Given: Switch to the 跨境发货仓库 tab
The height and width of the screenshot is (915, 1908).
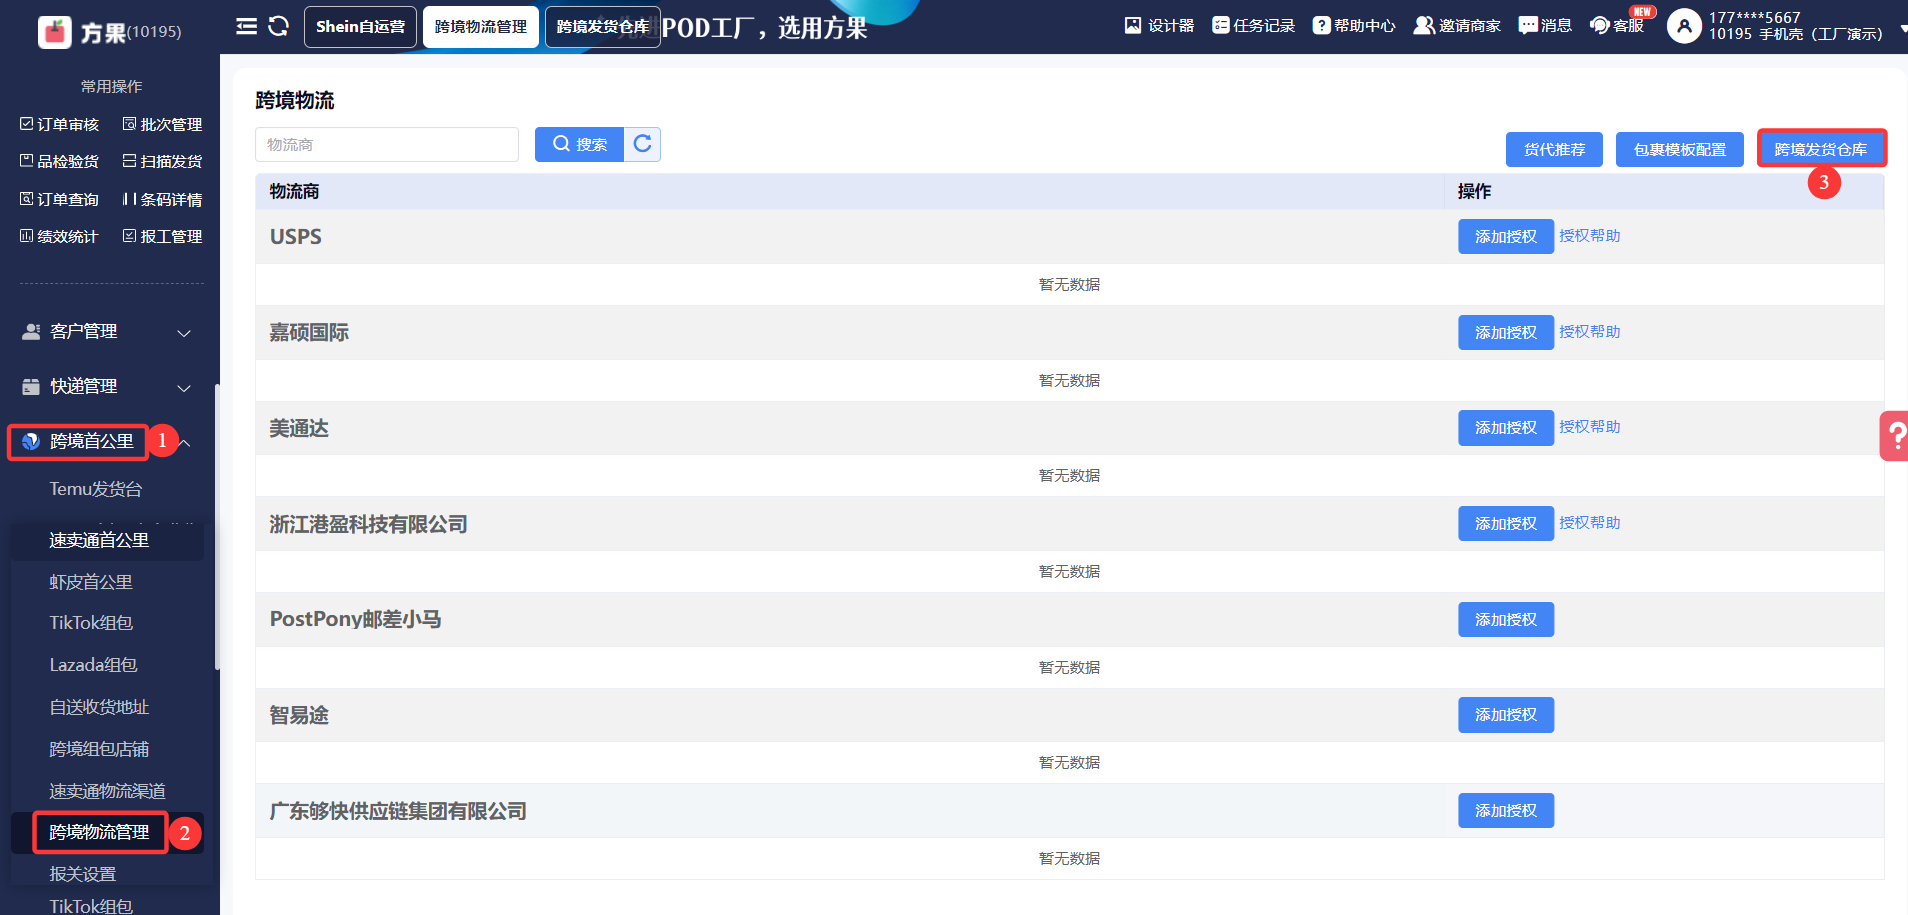Looking at the screenshot, I should click(602, 27).
